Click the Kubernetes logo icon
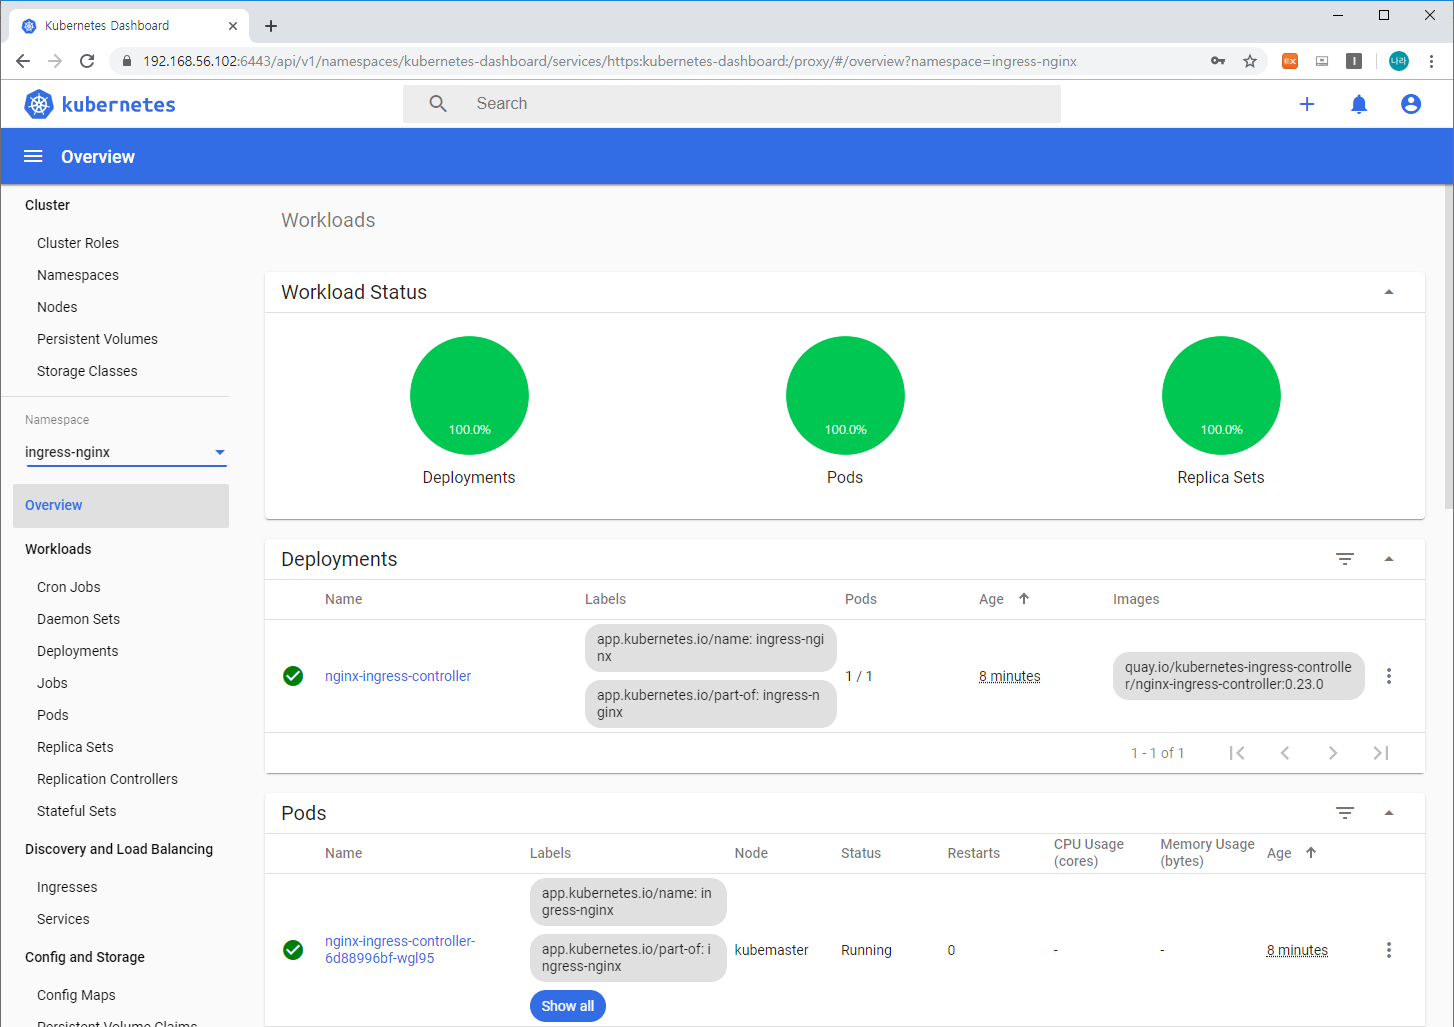 pyautogui.click(x=39, y=104)
